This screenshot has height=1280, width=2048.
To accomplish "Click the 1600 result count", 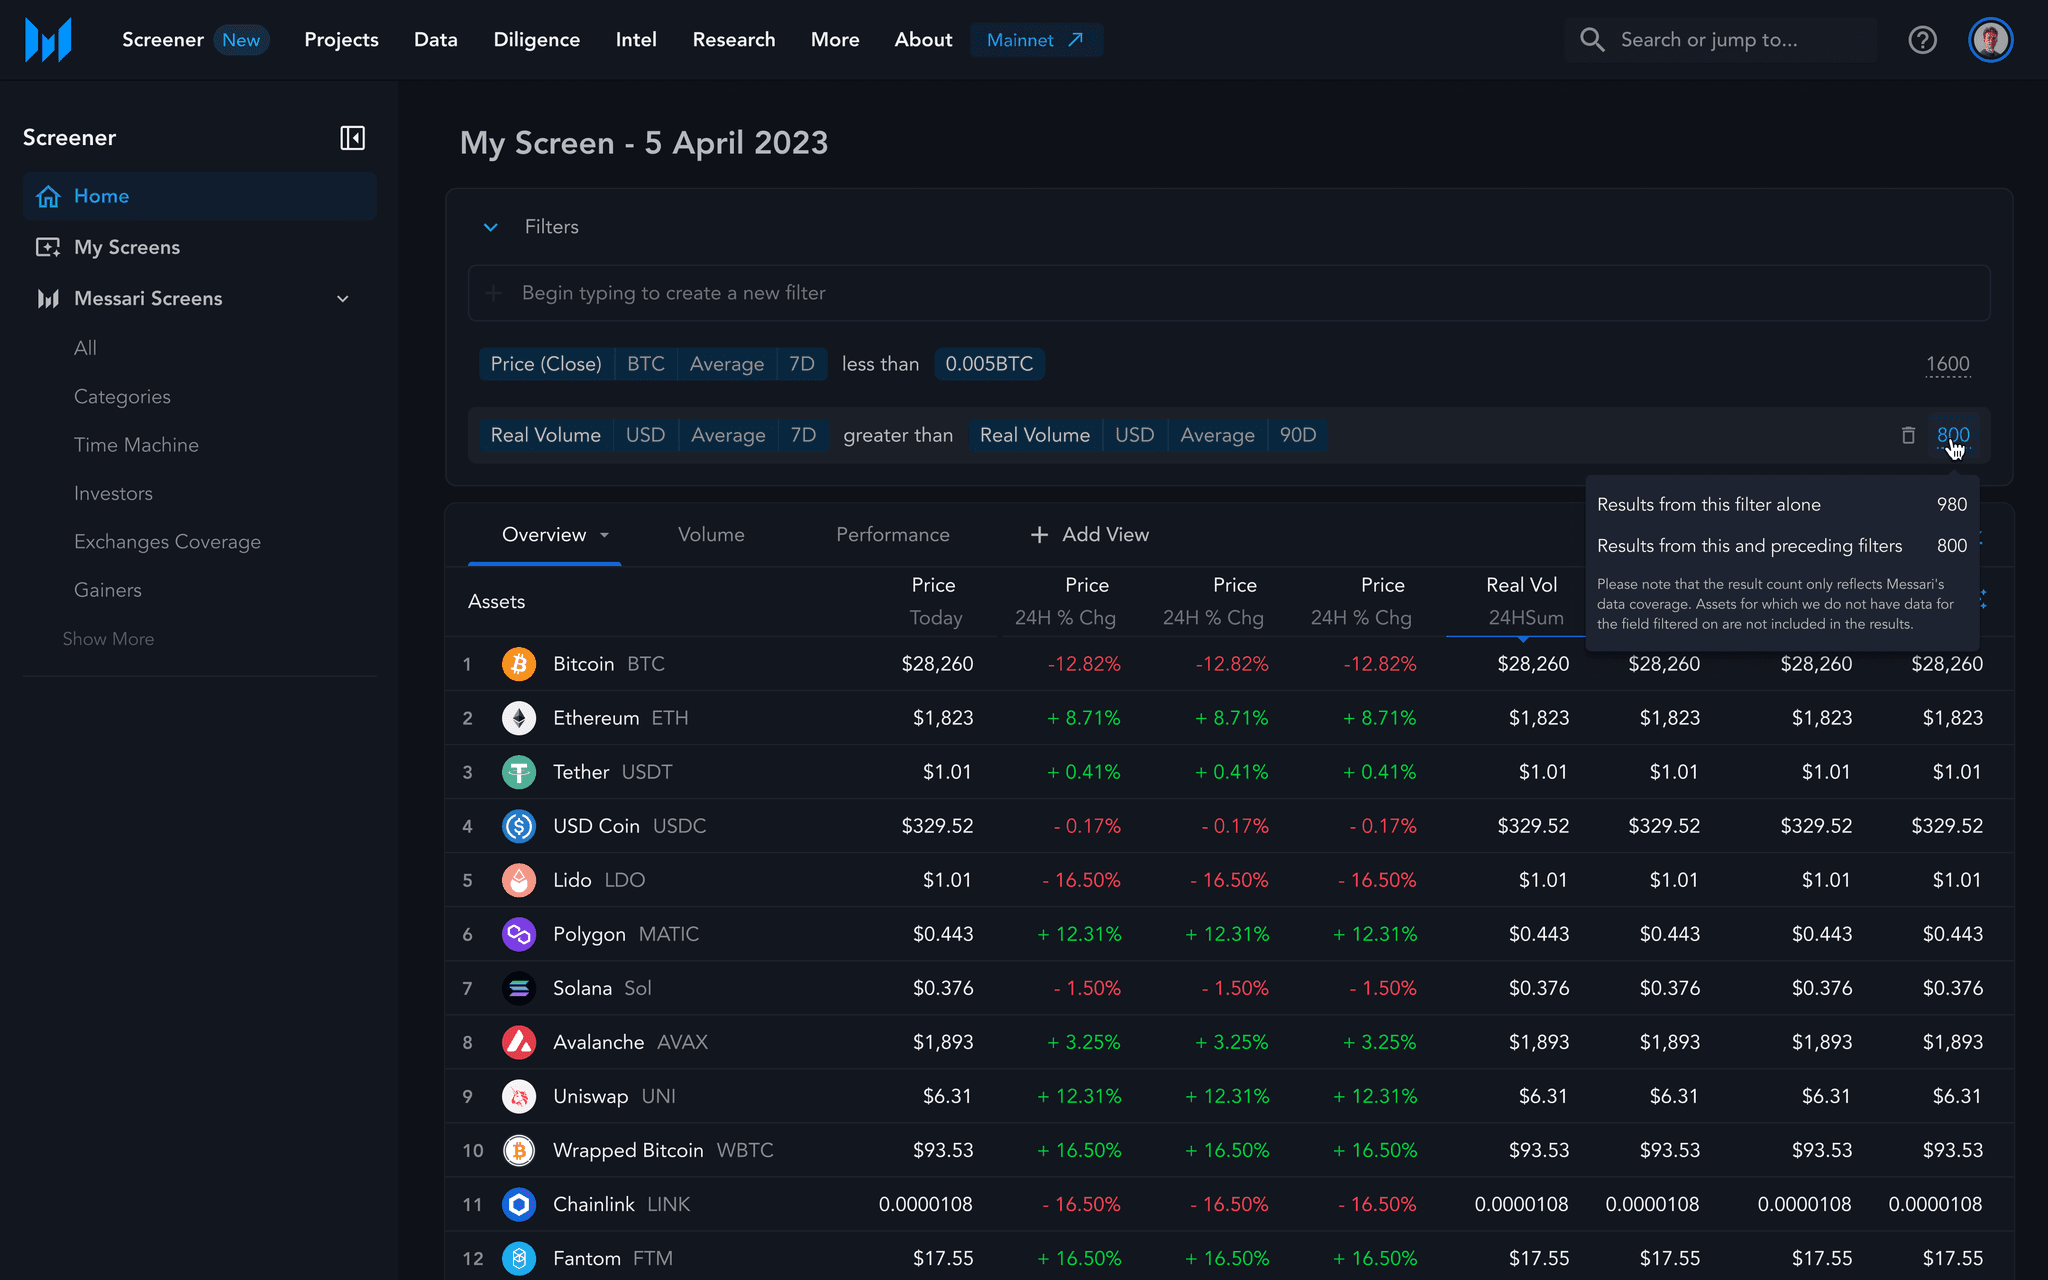I will pyautogui.click(x=1948, y=365).
